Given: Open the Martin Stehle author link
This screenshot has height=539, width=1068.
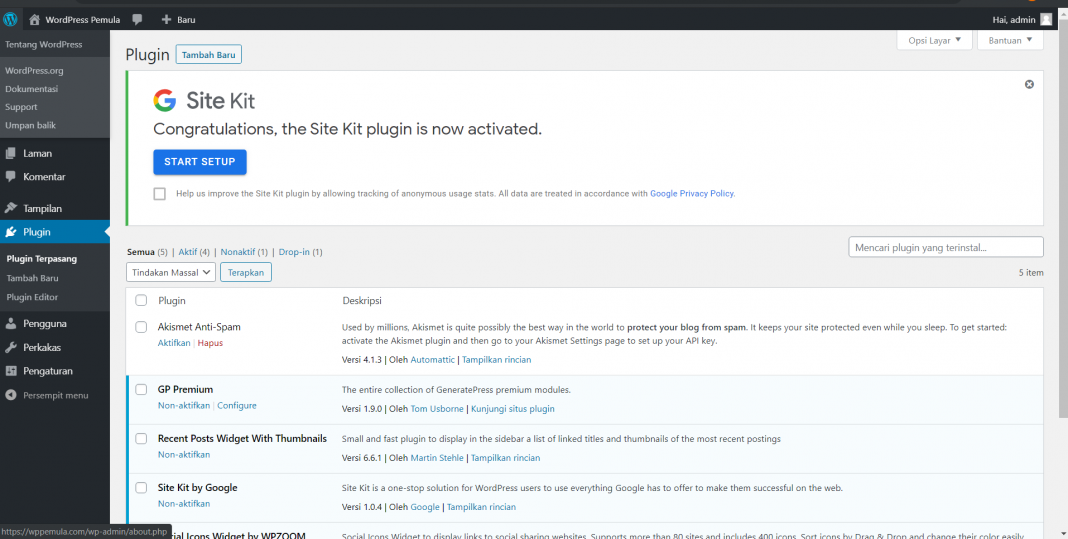Looking at the screenshot, I should coord(437,458).
